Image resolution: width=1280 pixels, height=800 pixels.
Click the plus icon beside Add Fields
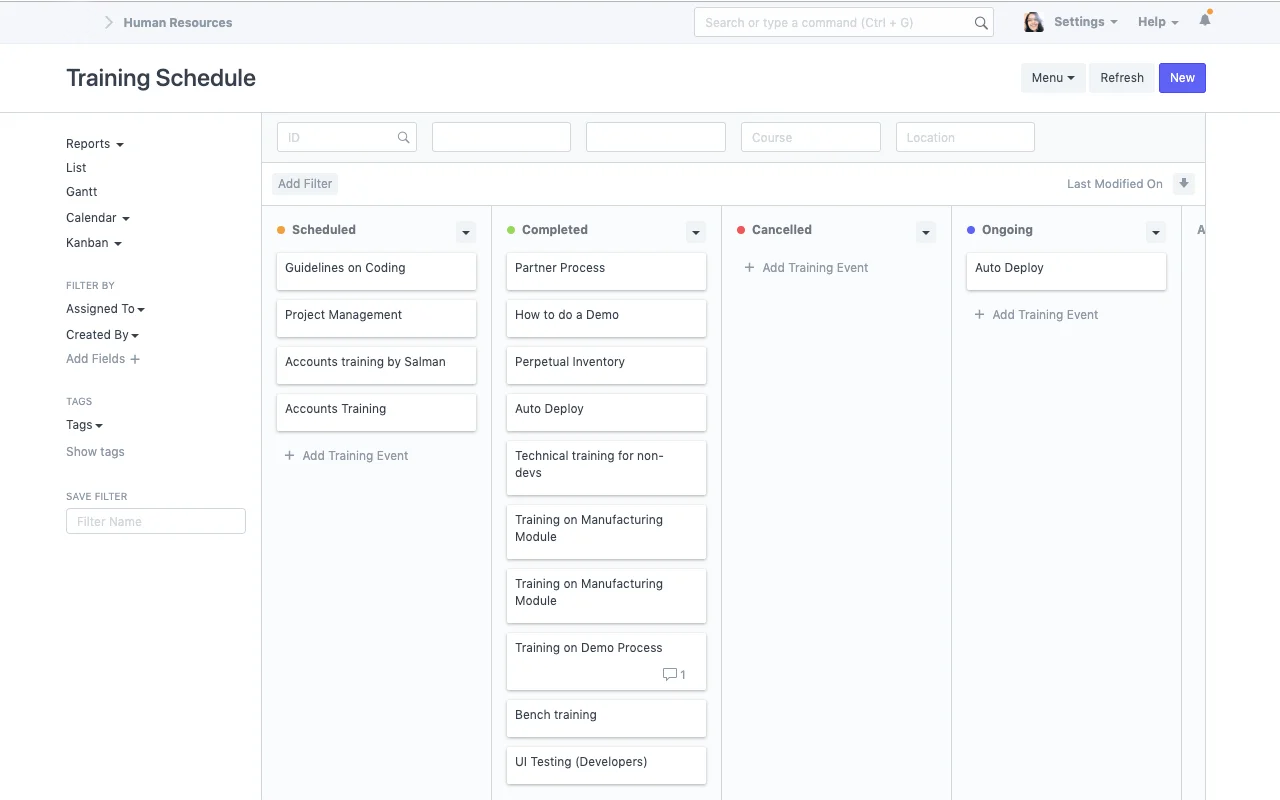(135, 359)
